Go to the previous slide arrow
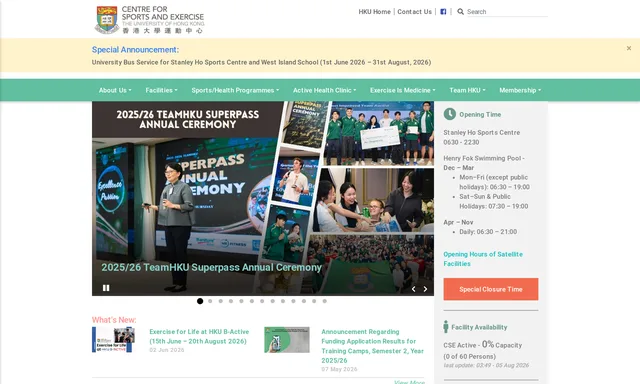Image resolution: width=640 pixels, height=384 pixels. (x=413, y=289)
